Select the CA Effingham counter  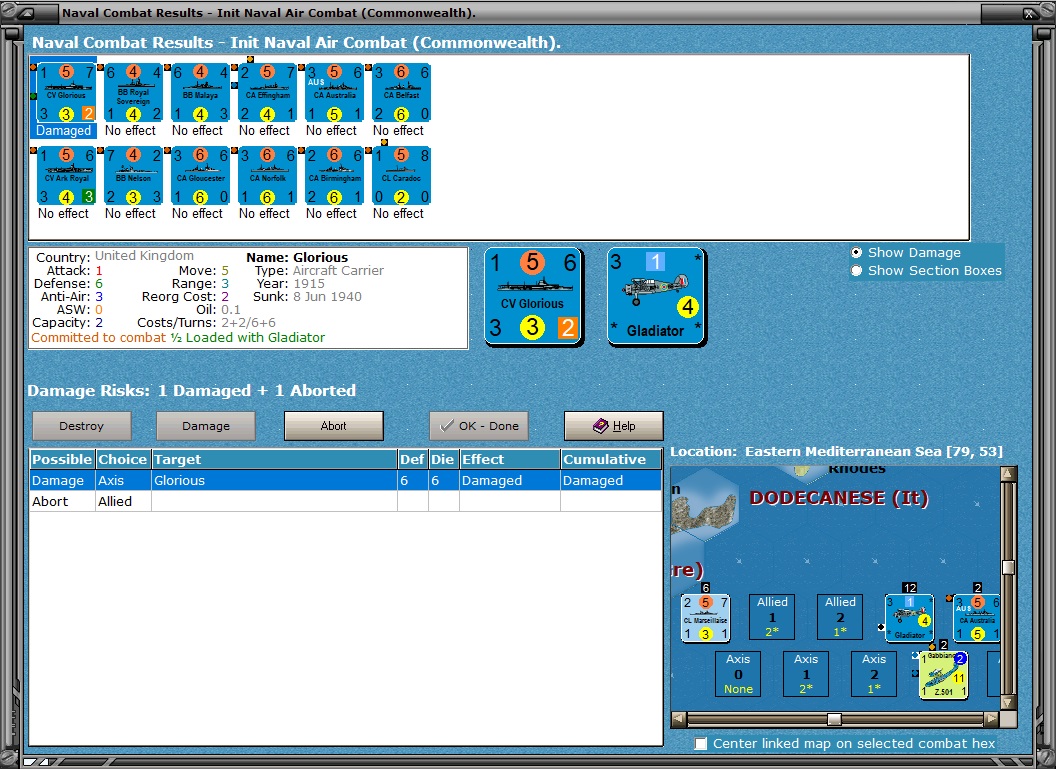pos(267,93)
